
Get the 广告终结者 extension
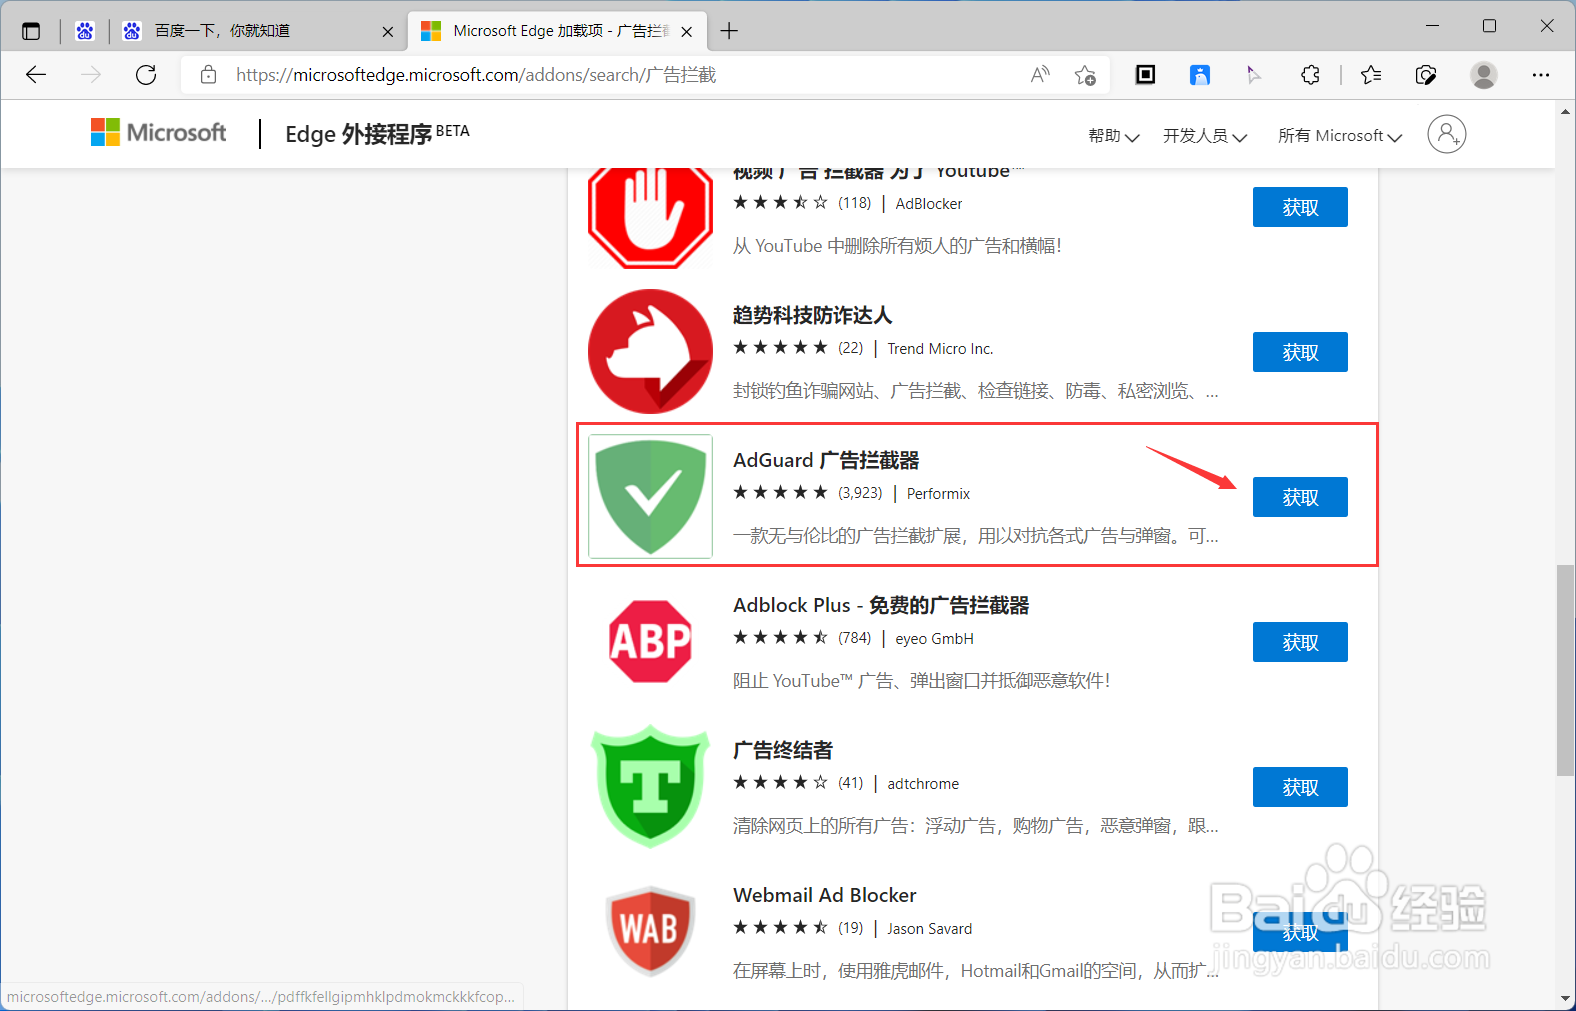click(x=1300, y=787)
